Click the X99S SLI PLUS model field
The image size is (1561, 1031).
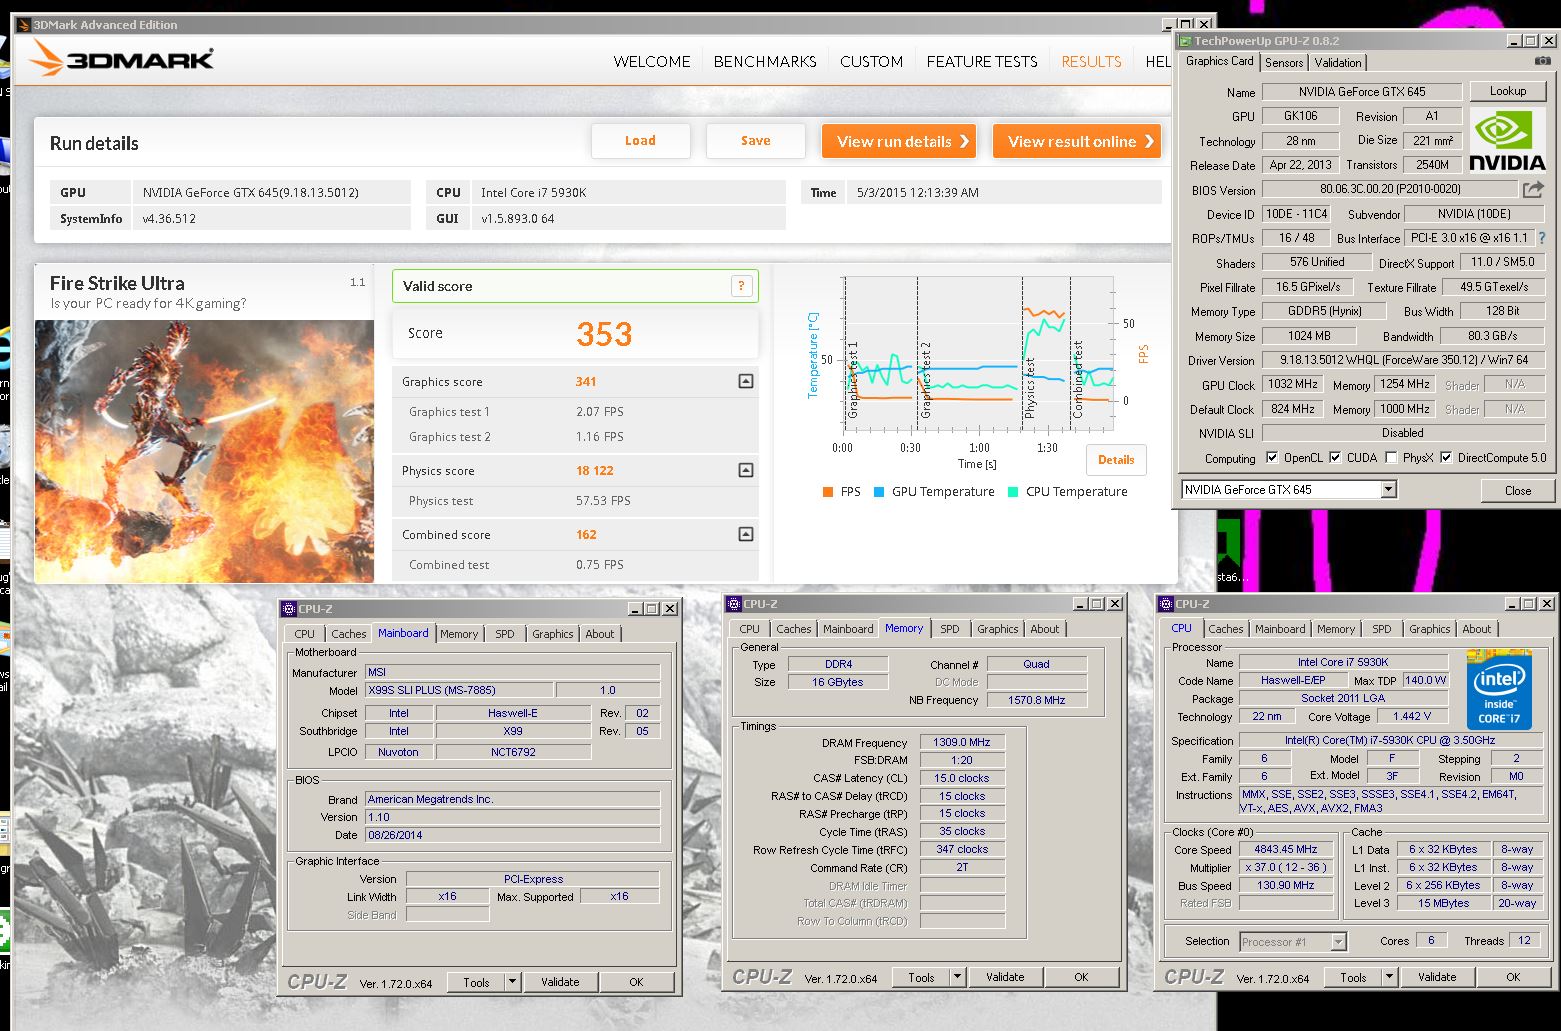(458, 690)
